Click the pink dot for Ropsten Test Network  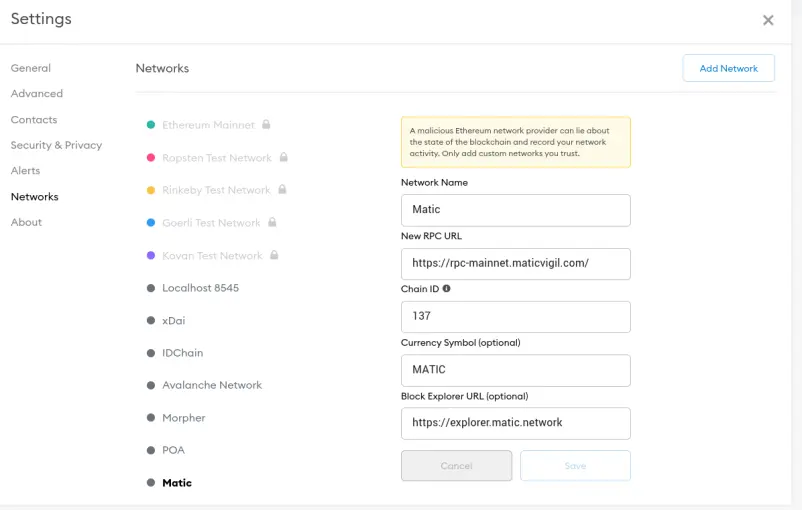coord(151,158)
